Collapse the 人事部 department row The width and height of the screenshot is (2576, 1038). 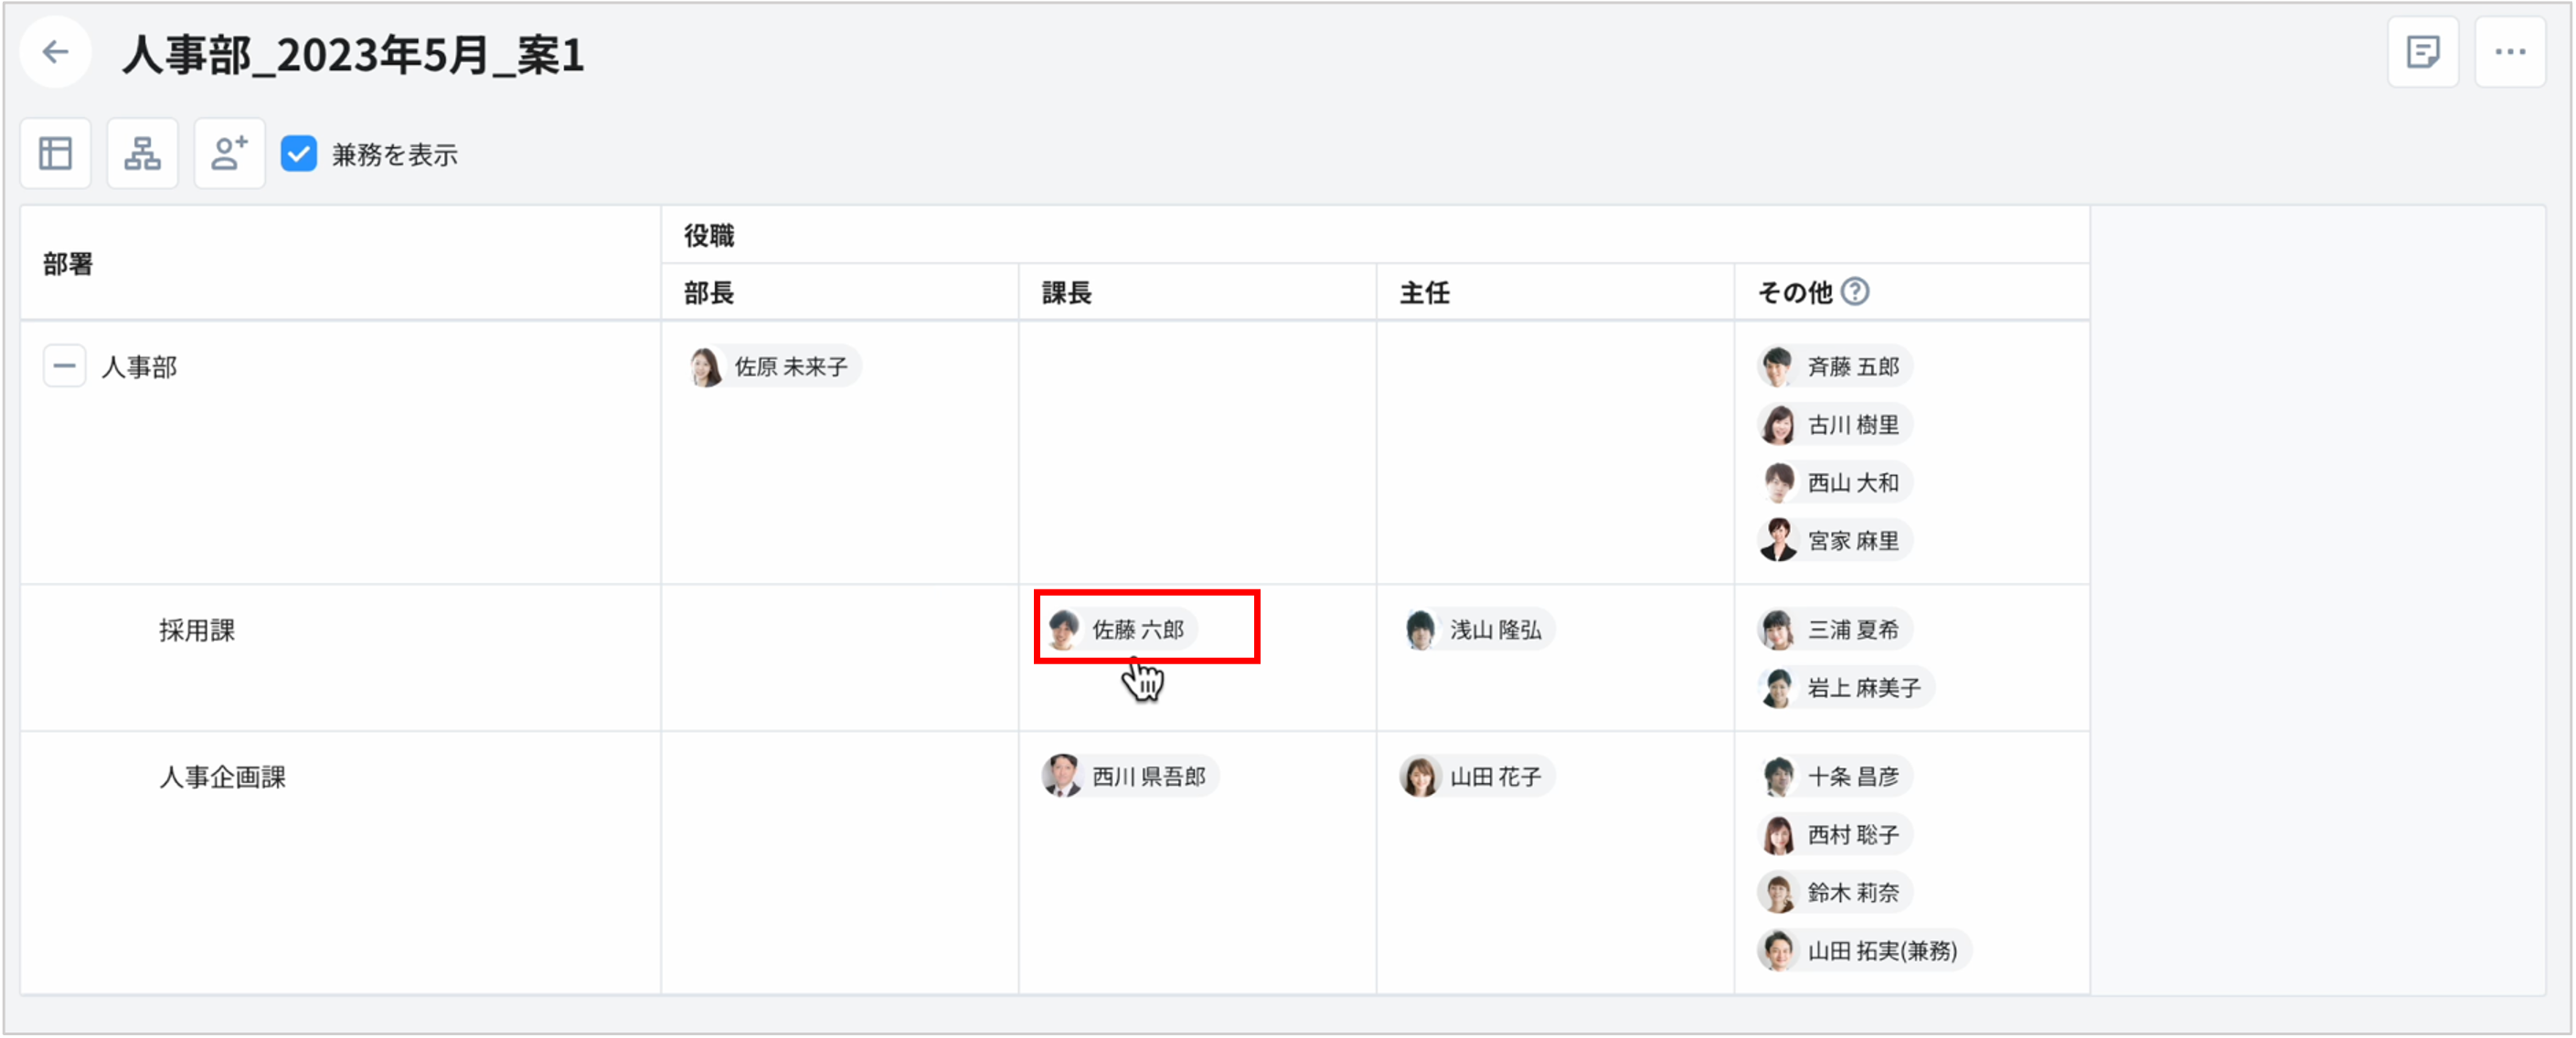(x=64, y=366)
